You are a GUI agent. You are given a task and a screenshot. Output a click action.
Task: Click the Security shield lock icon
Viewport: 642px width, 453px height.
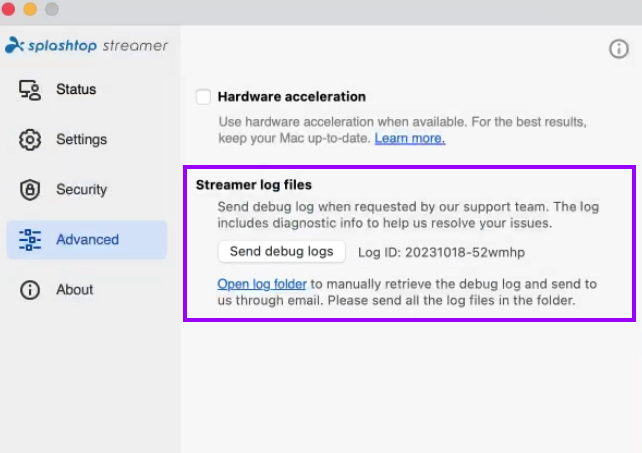coord(30,190)
